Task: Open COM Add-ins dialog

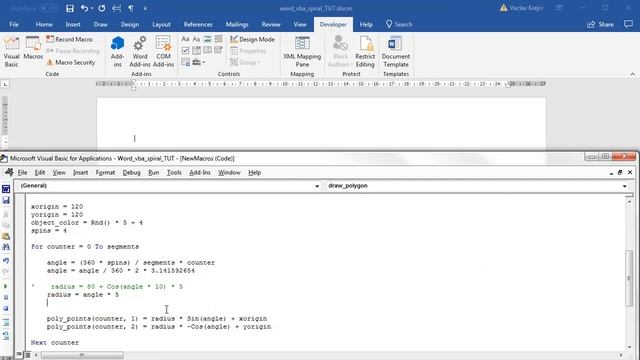Action: click(163, 51)
